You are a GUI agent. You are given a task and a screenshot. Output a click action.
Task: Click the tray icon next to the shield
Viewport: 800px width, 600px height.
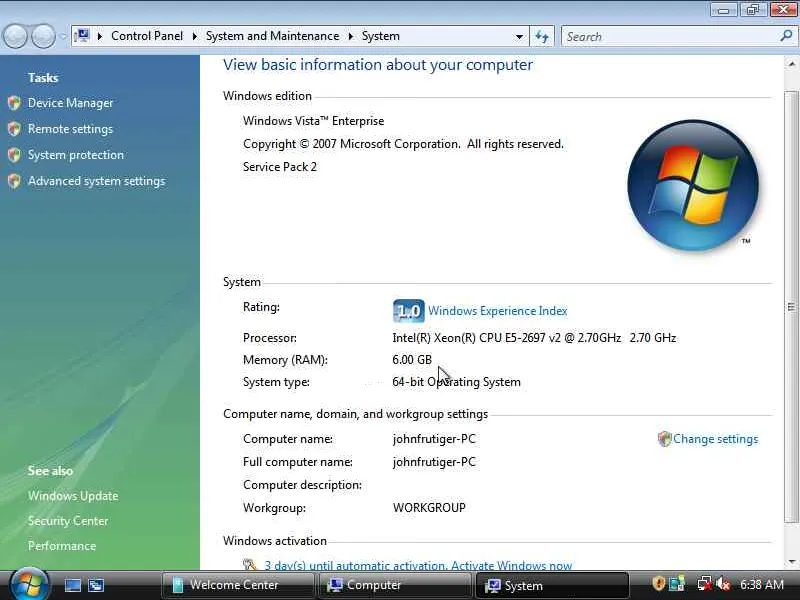coord(677,583)
